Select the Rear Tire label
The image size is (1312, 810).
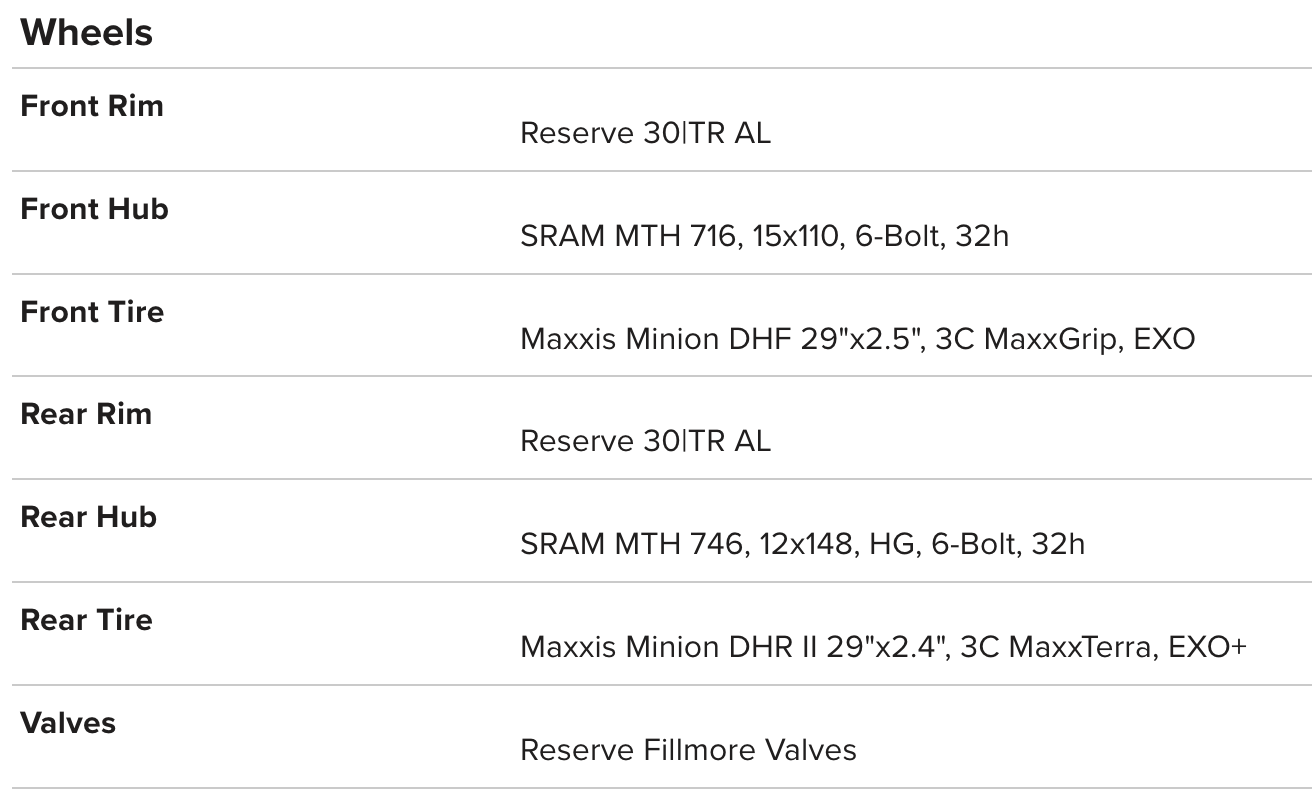(86, 620)
